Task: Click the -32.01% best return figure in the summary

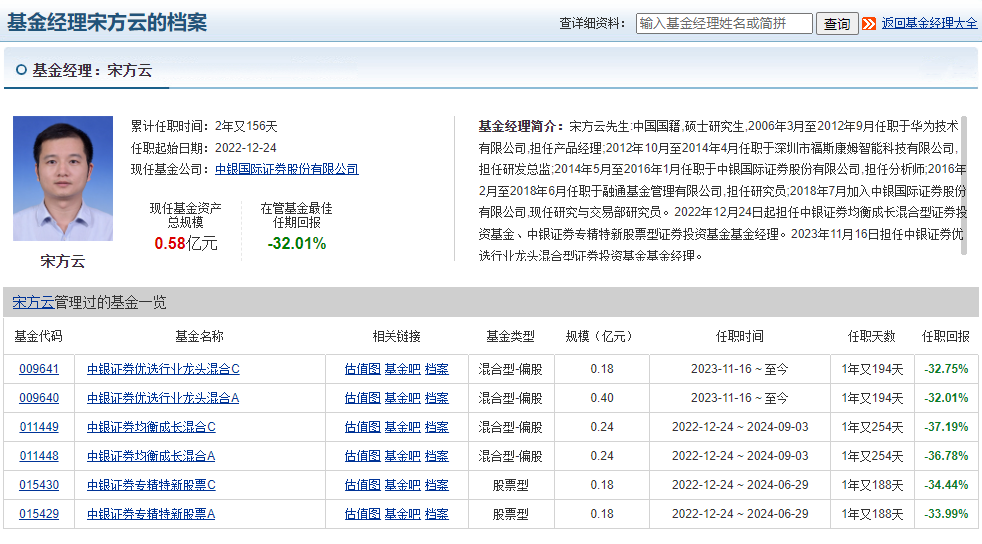Action: click(297, 244)
